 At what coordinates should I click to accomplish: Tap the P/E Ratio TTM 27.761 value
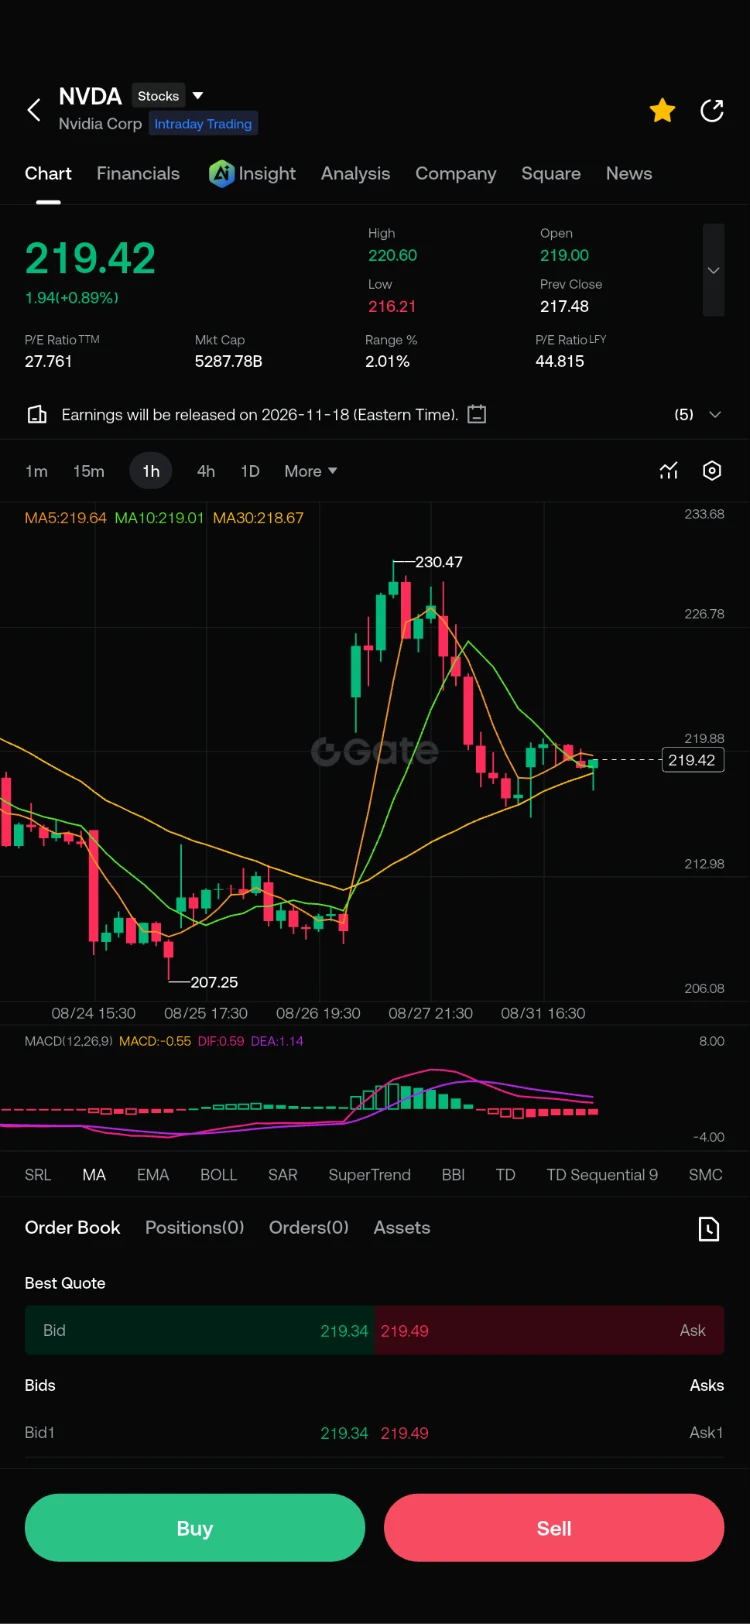point(49,361)
